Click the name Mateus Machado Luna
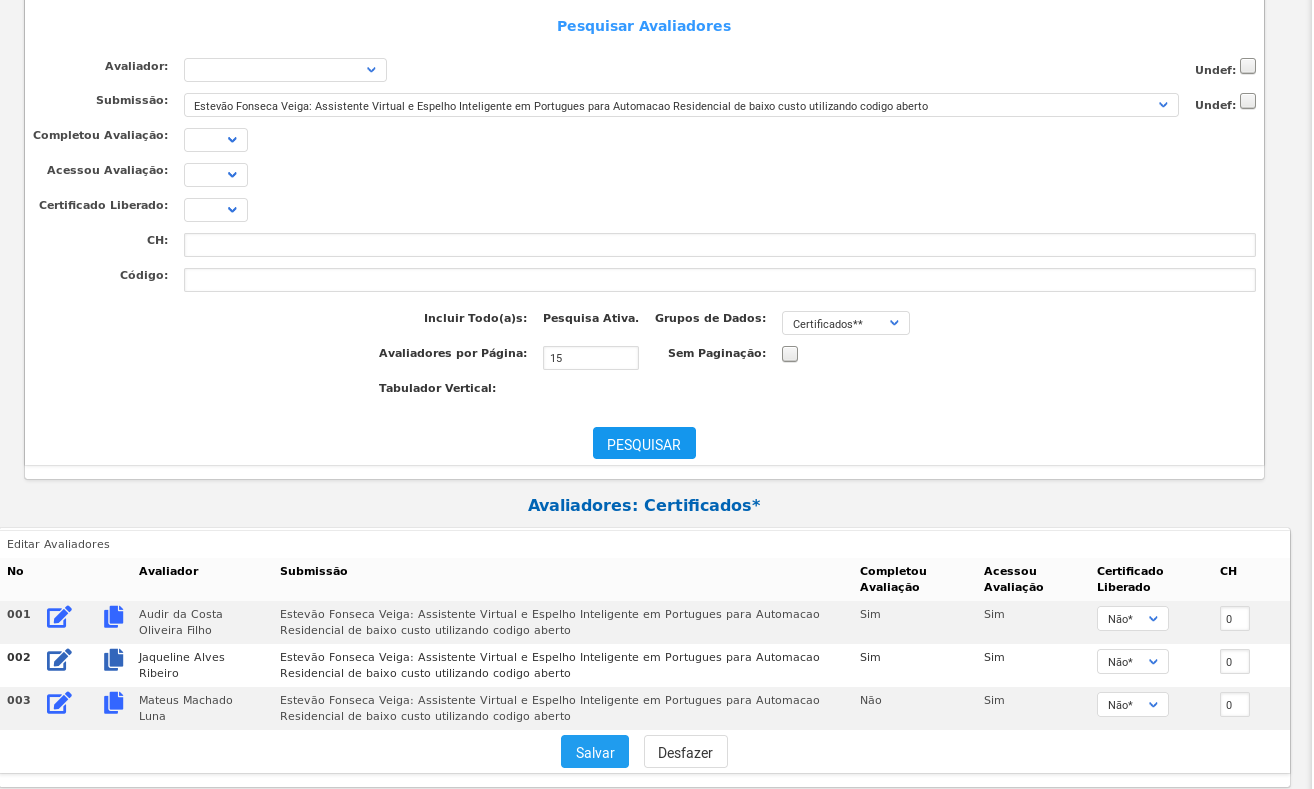 (x=186, y=708)
